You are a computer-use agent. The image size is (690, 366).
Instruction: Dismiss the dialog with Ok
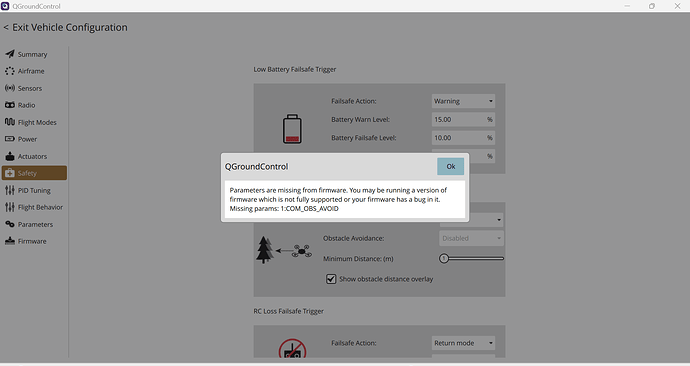[451, 166]
